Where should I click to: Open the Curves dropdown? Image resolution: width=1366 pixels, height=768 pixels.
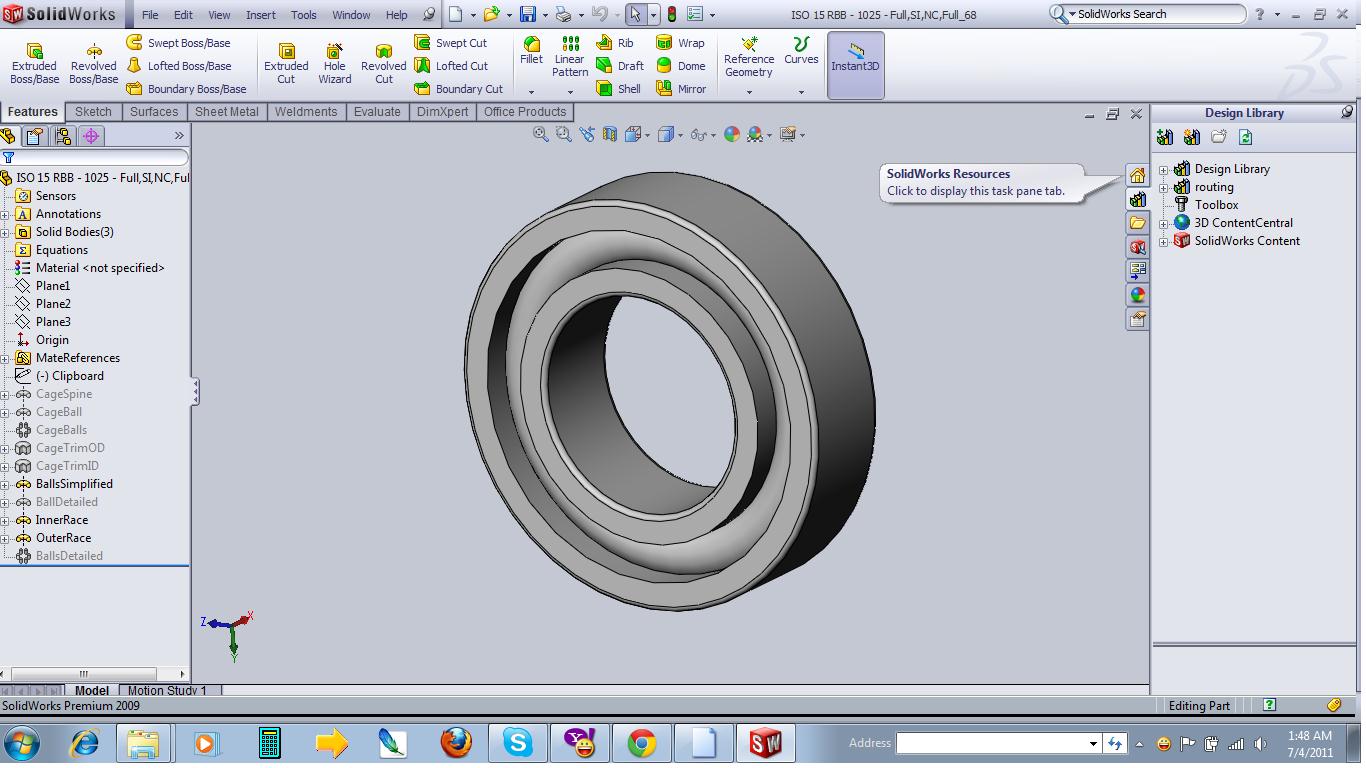click(801, 93)
